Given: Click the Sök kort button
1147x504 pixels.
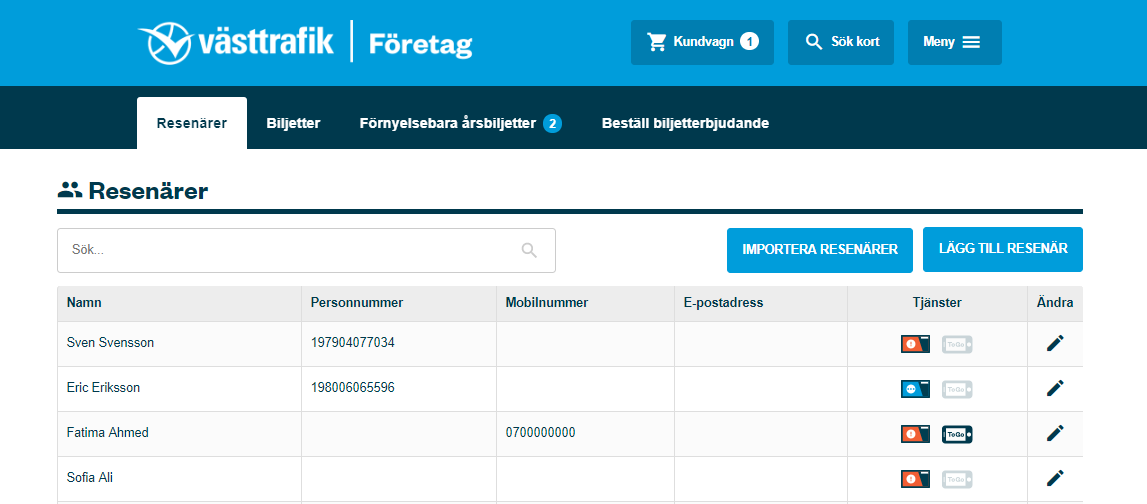Looking at the screenshot, I should [840, 42].
